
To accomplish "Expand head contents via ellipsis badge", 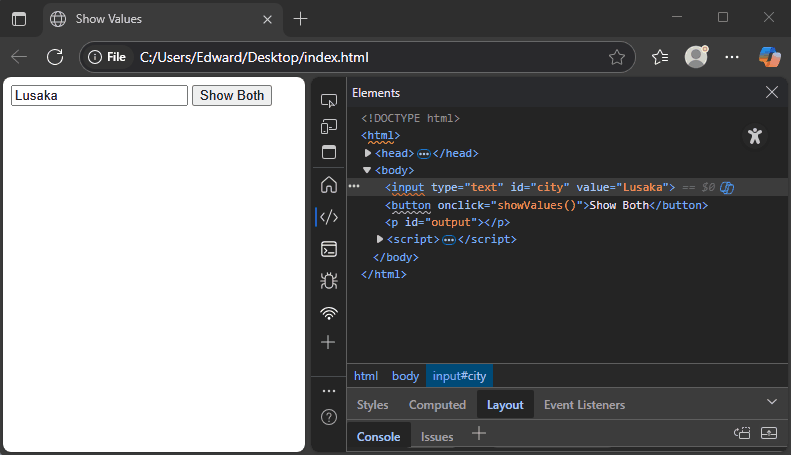I will [x=424, y=154].
